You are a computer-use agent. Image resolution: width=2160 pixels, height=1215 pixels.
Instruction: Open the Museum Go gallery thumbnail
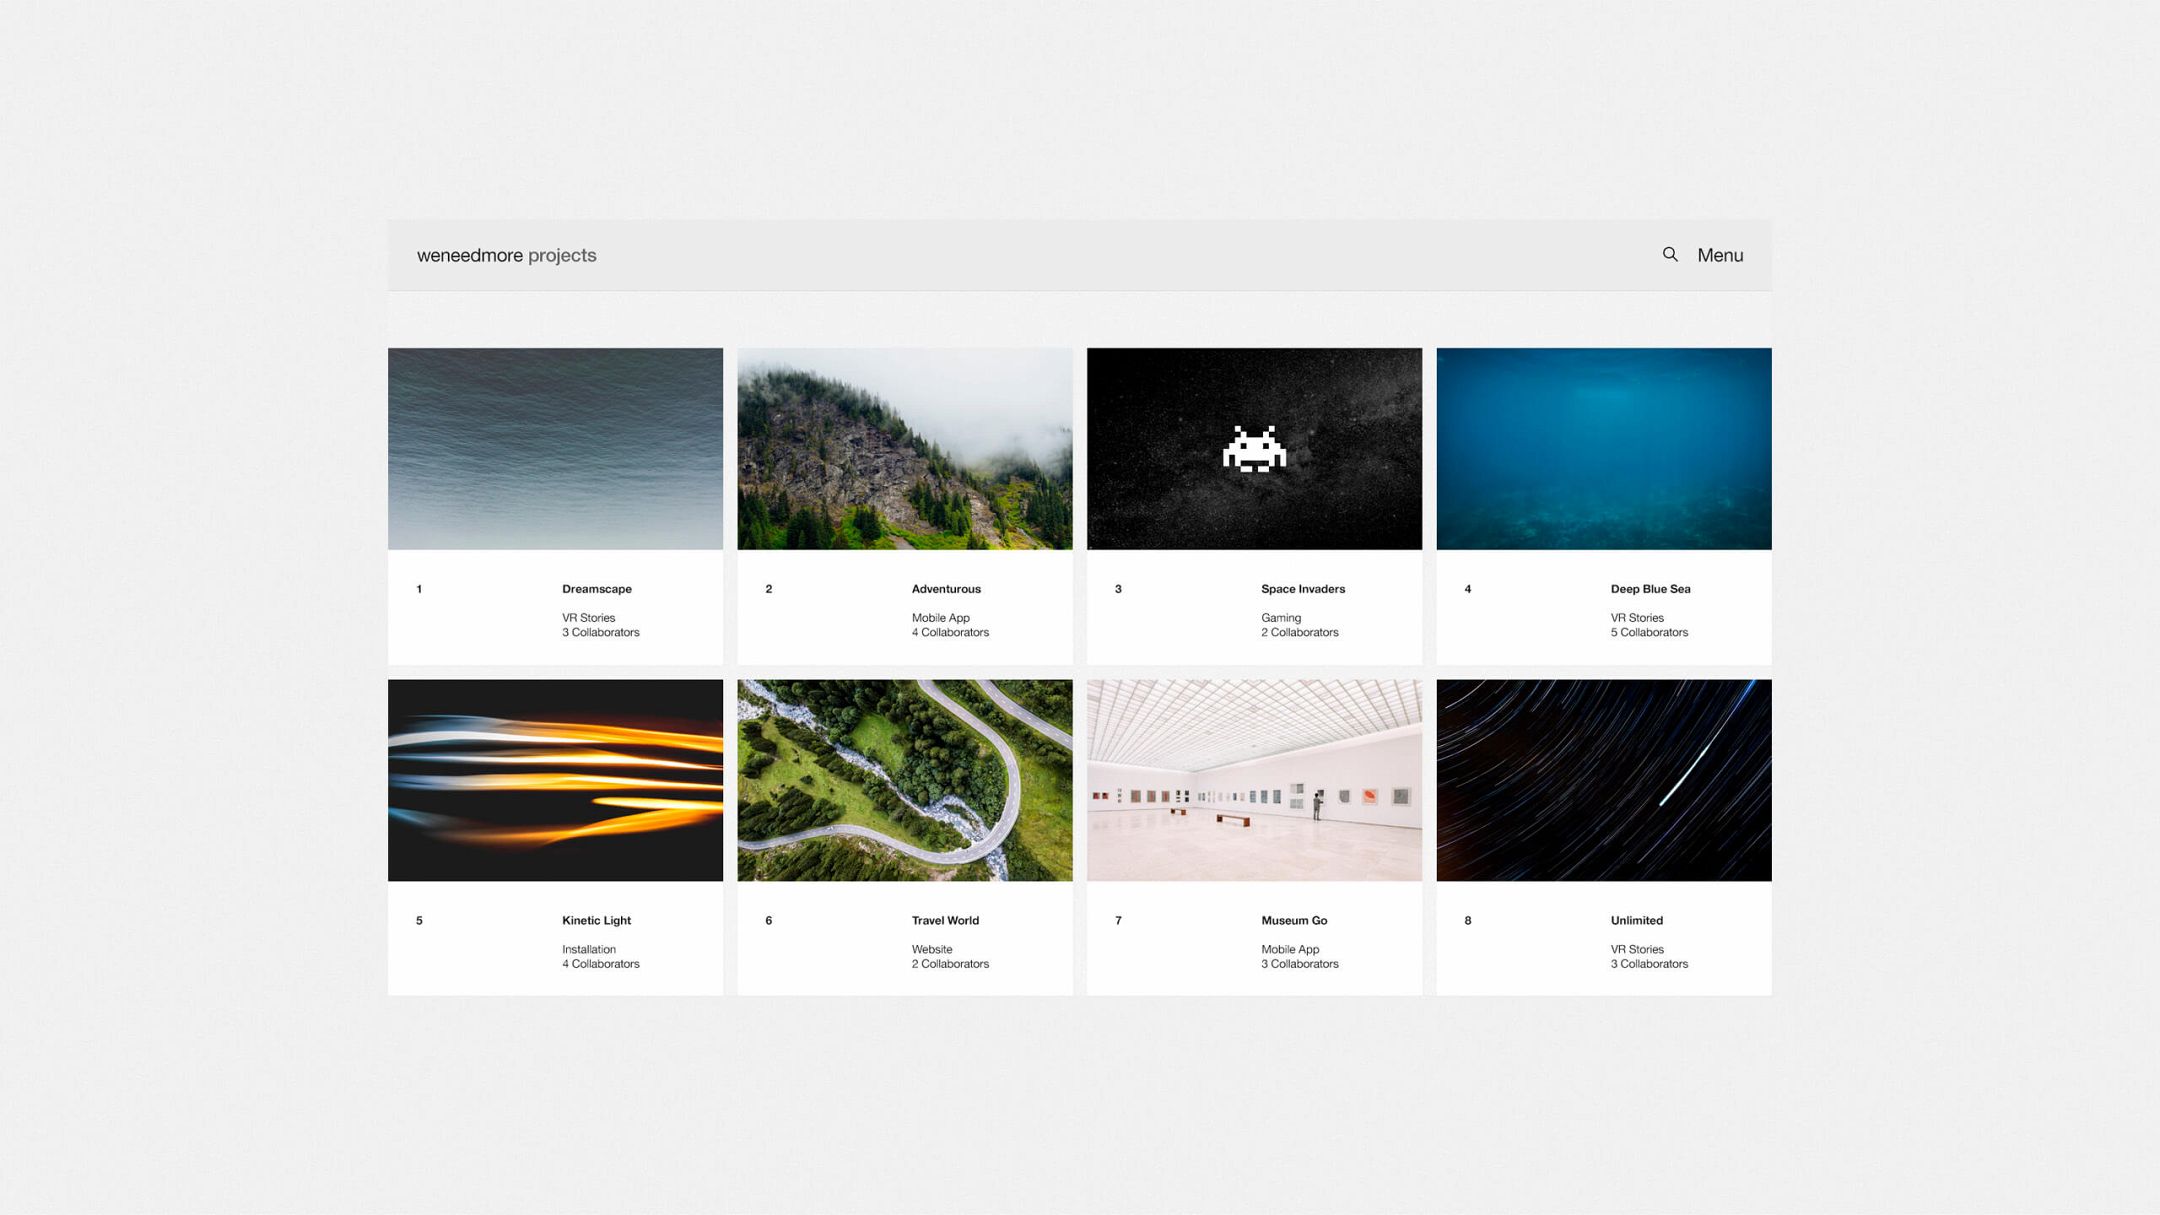tap(1254, 780)
